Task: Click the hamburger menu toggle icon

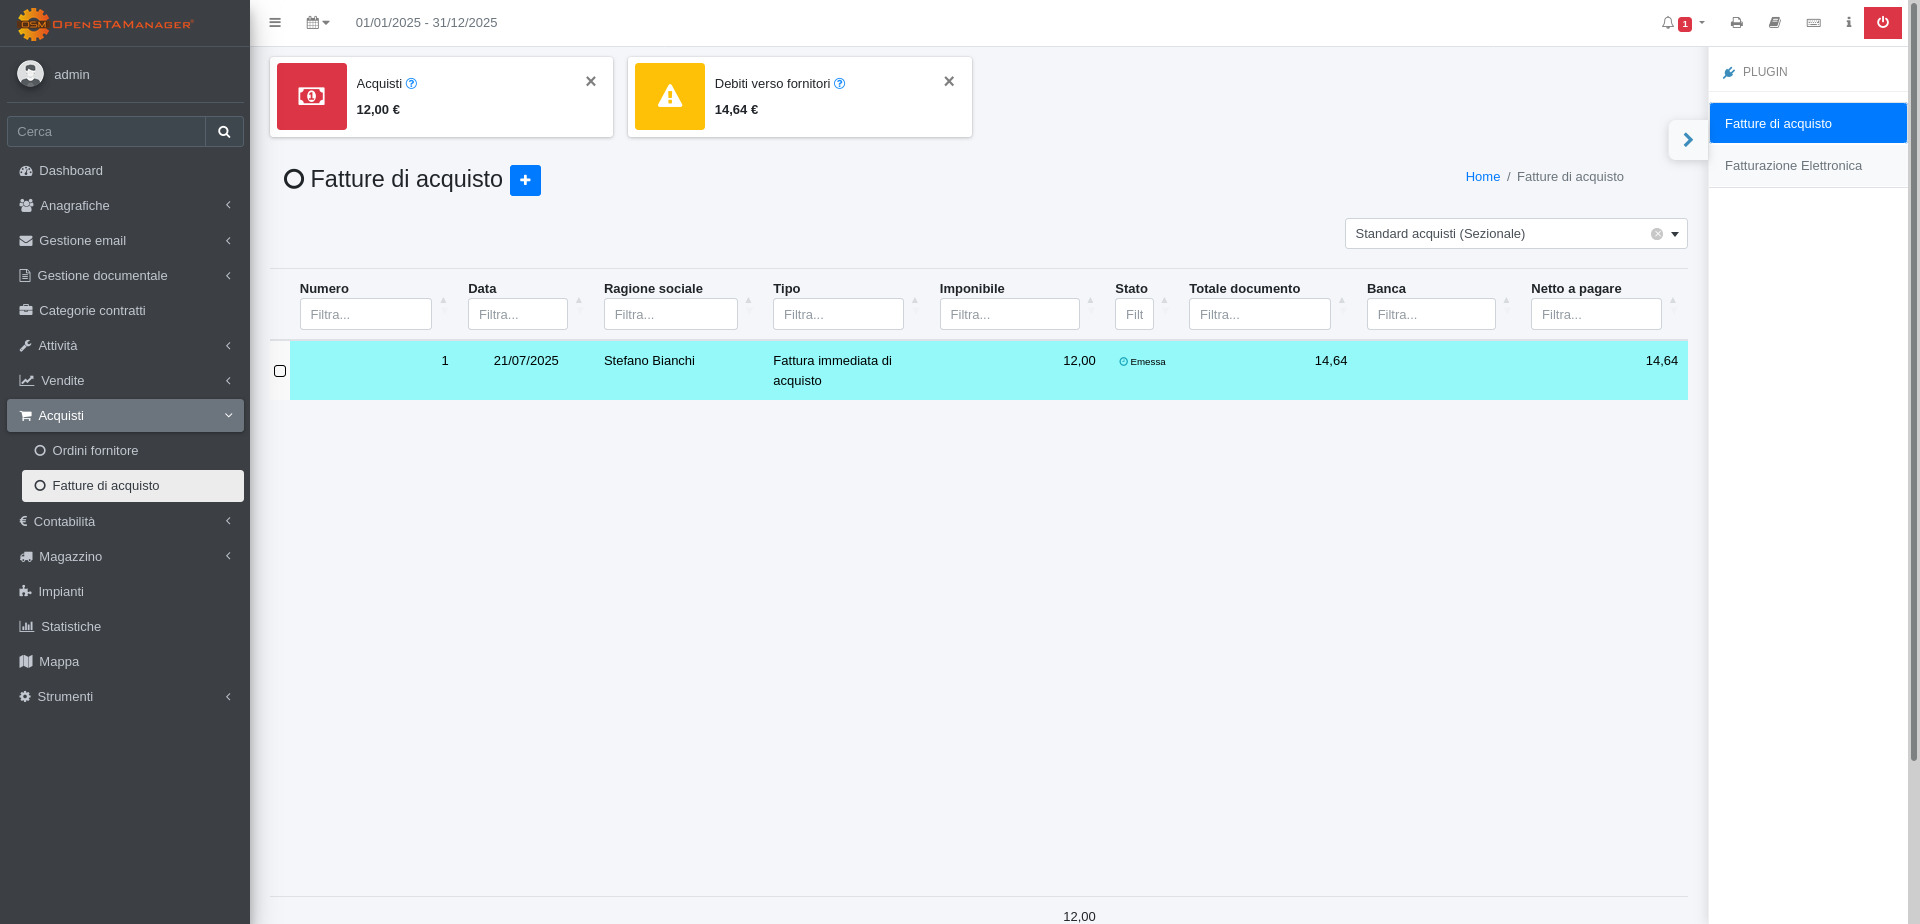Action: (275, 23)
